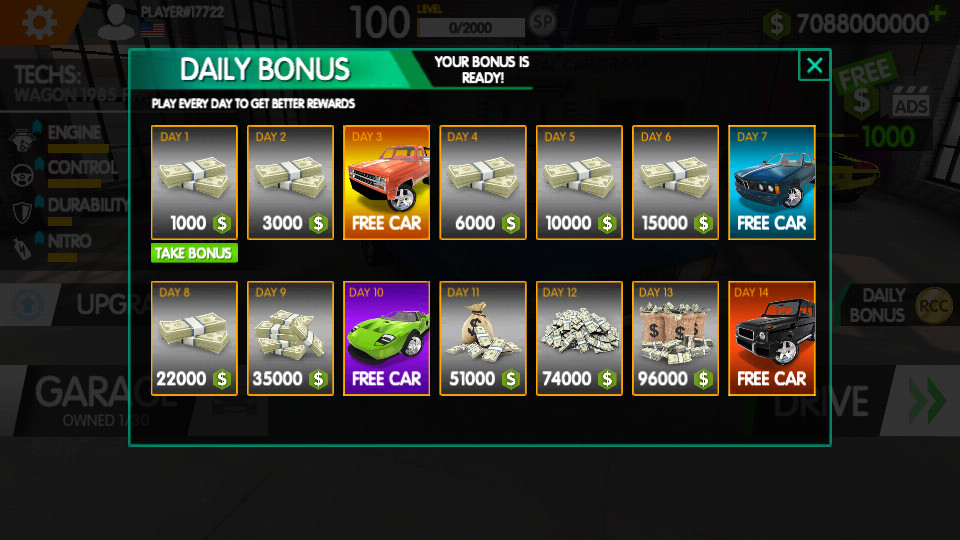Select the Day 3 free orange truck

[x=386, y=182]
